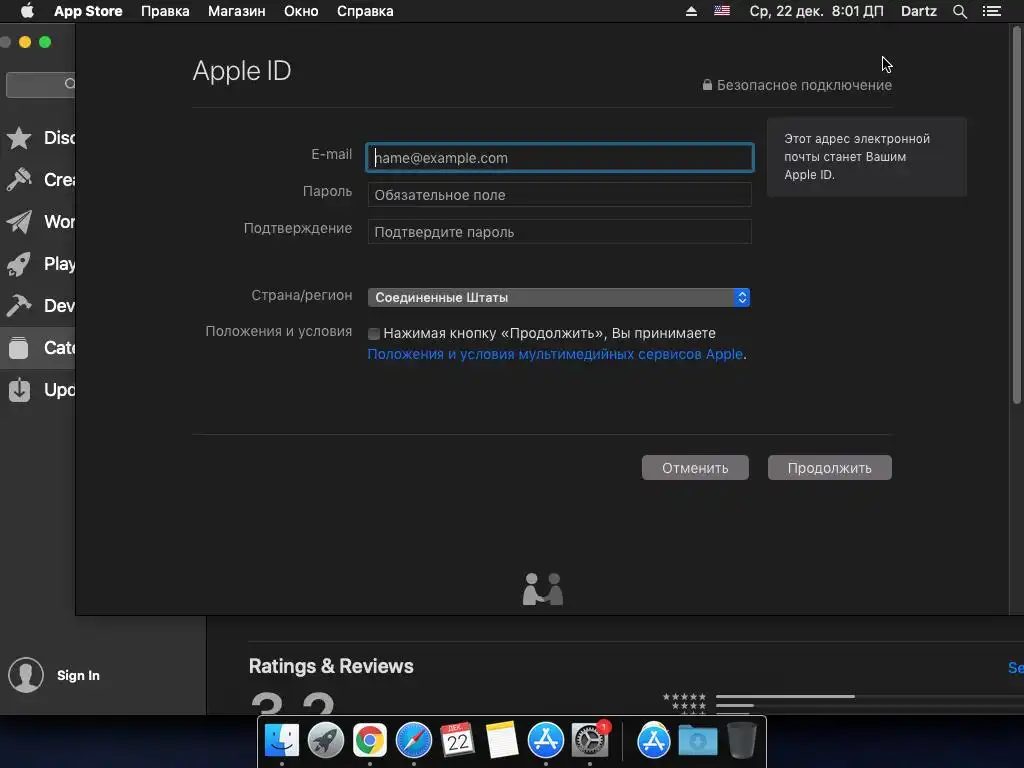Image resolution: width=1024 pixels, height=768 pixels.
Task: Open the Develop hammer icon
Action: point(19,306)
